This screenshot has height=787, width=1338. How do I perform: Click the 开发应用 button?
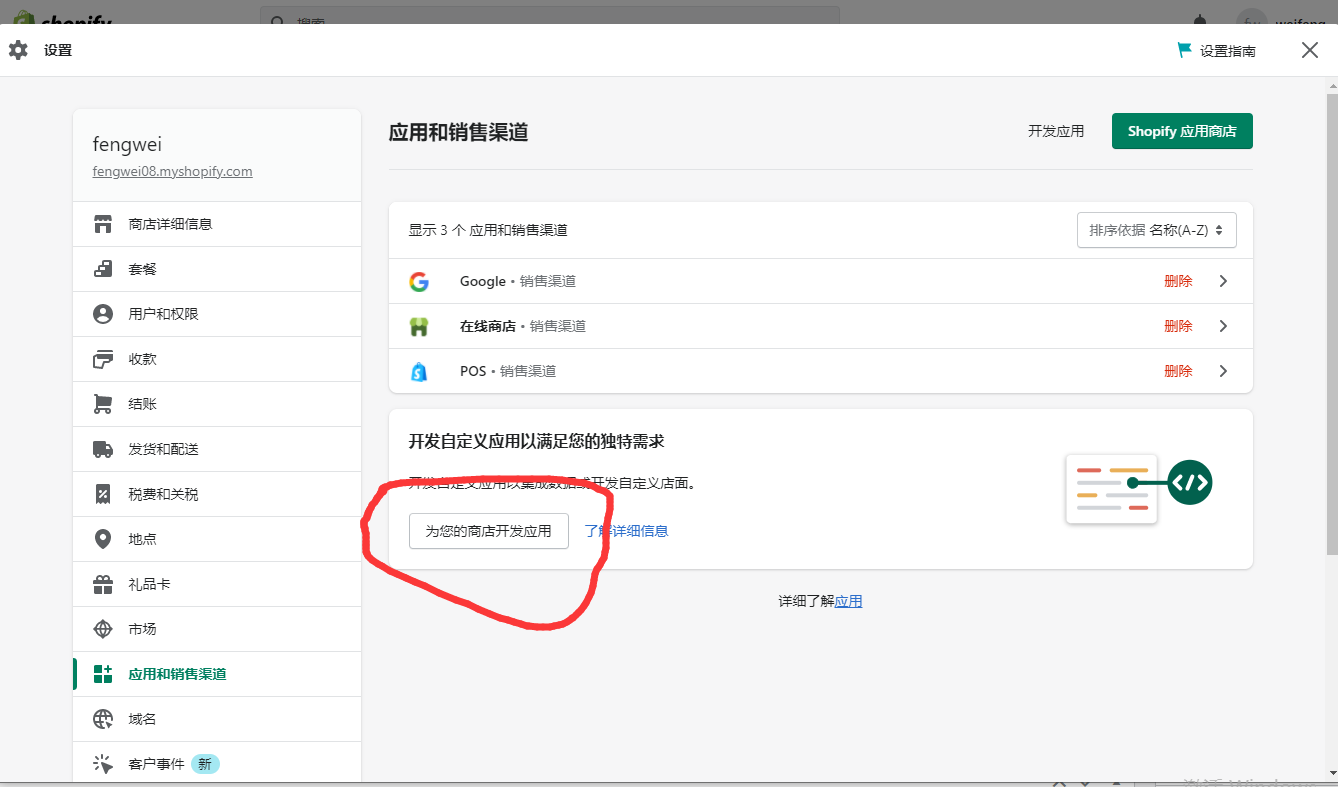pos(1056,131)
